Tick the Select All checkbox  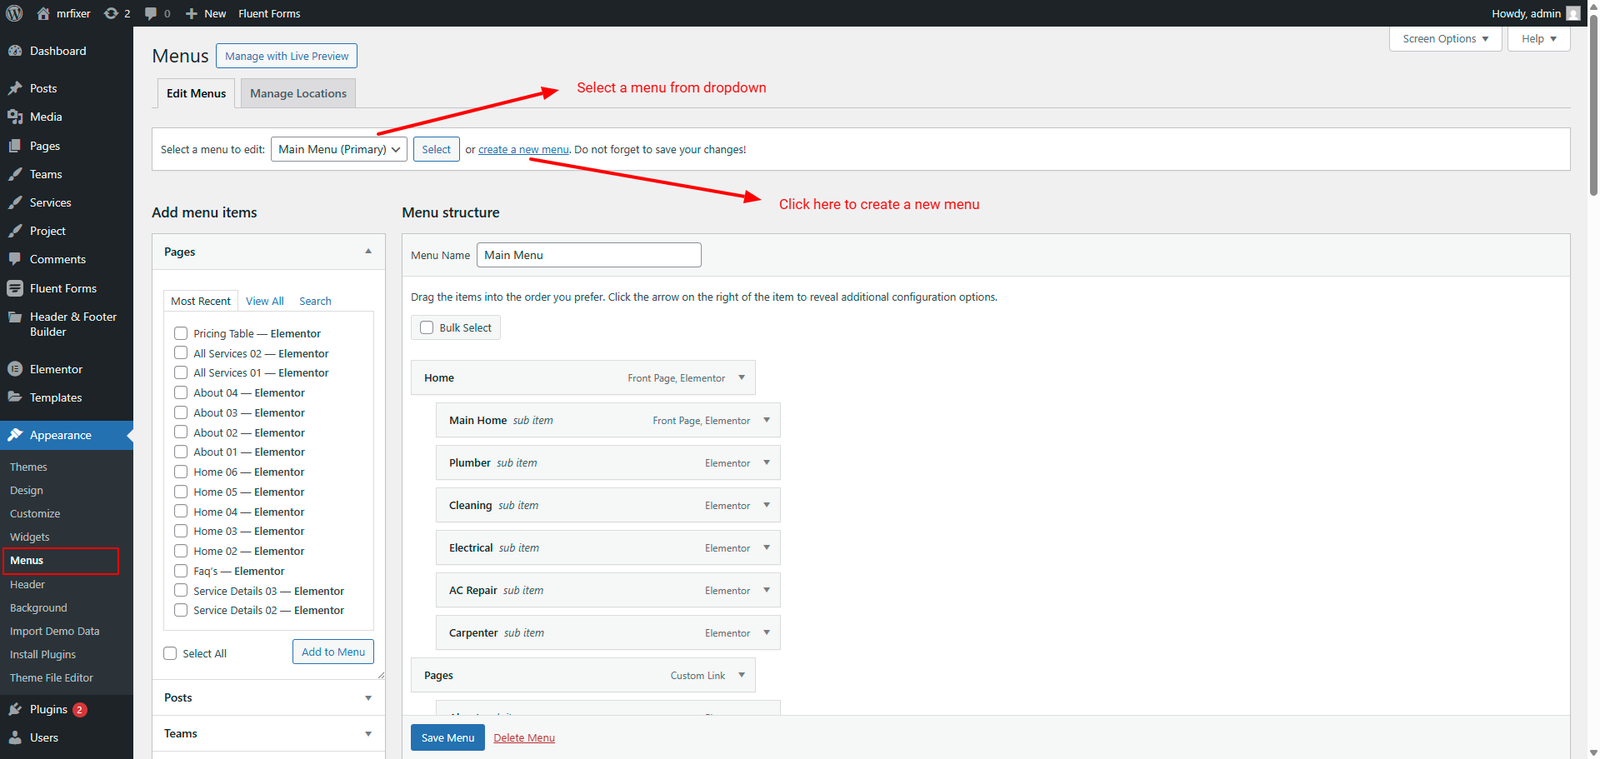pos(170,654)
